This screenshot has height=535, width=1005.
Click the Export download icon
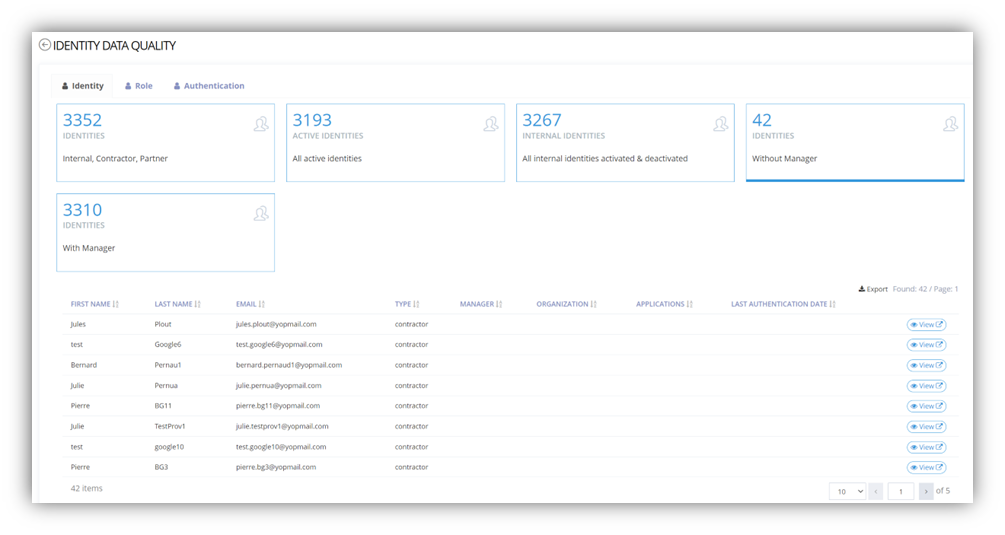click(862, 289)
